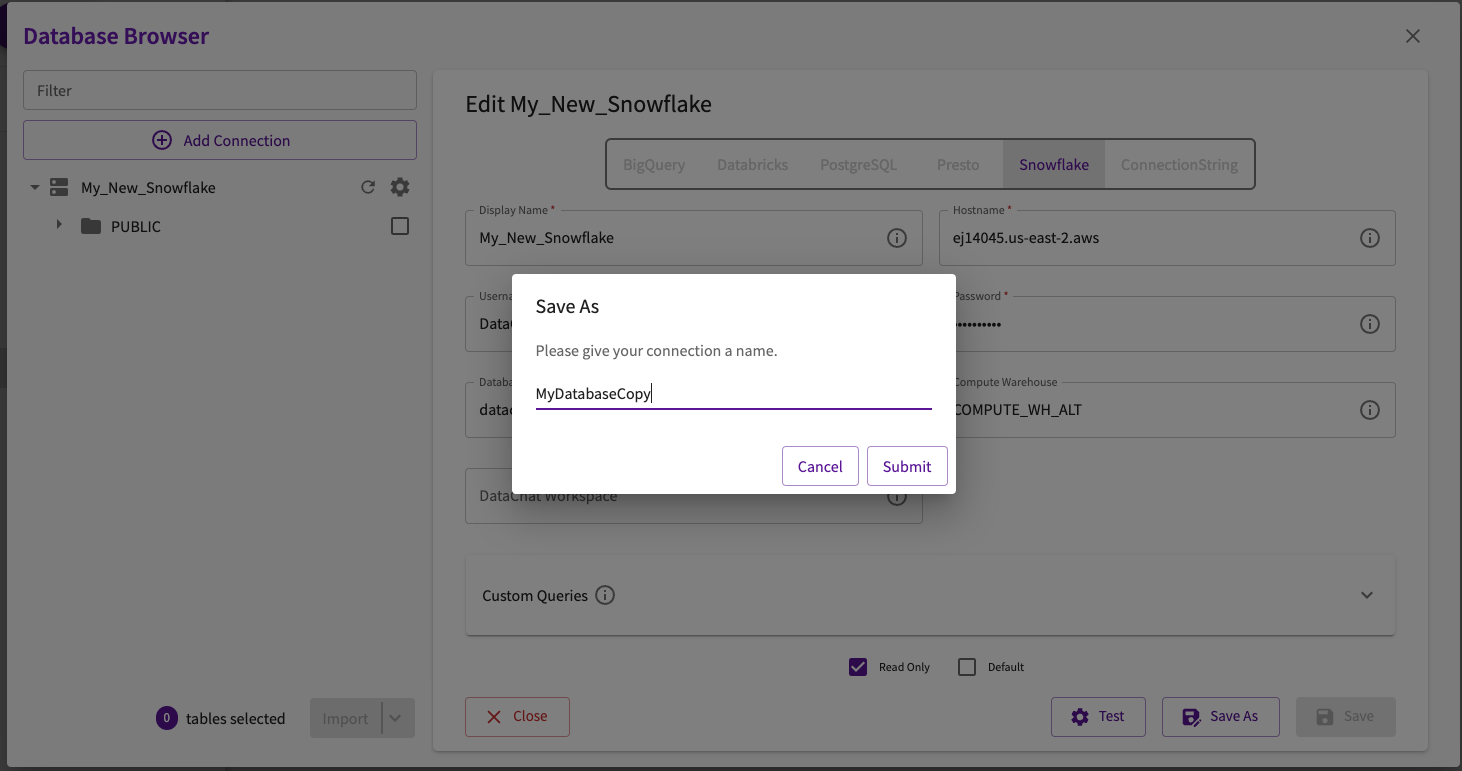Expand the PUBLIC schema node
Image resolution: width=1462 pixels, height=771 pixels.
pyautogui.click(x=59, y=225)
